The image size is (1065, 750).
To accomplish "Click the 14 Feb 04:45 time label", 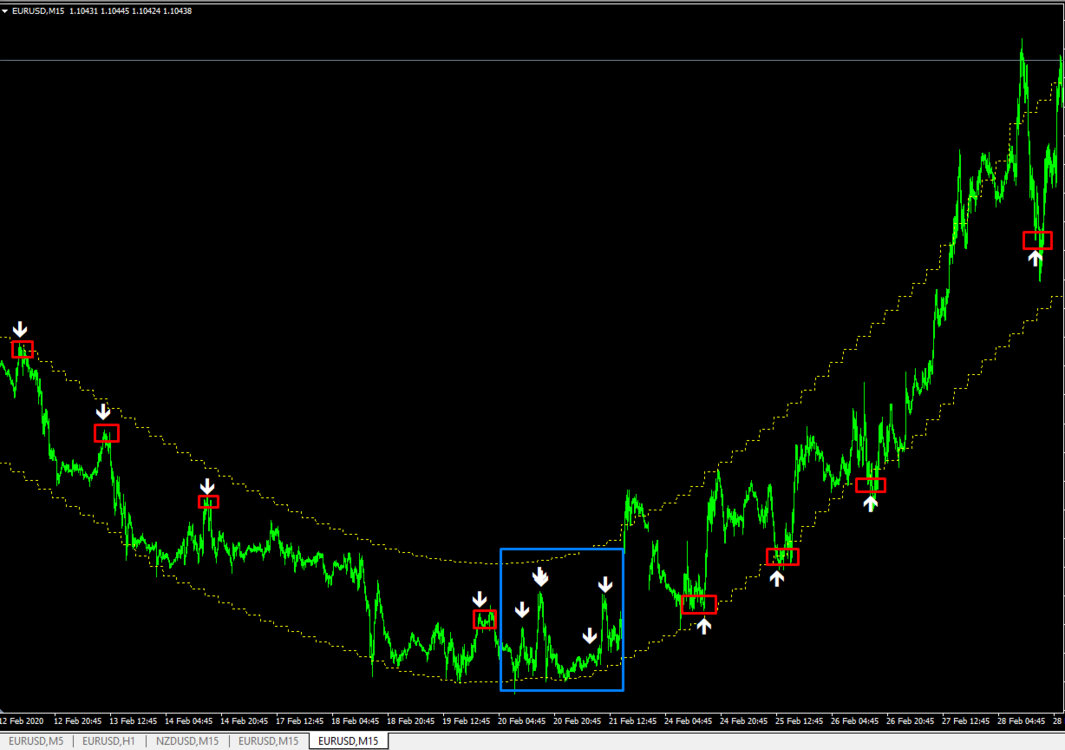I will 189,721.
